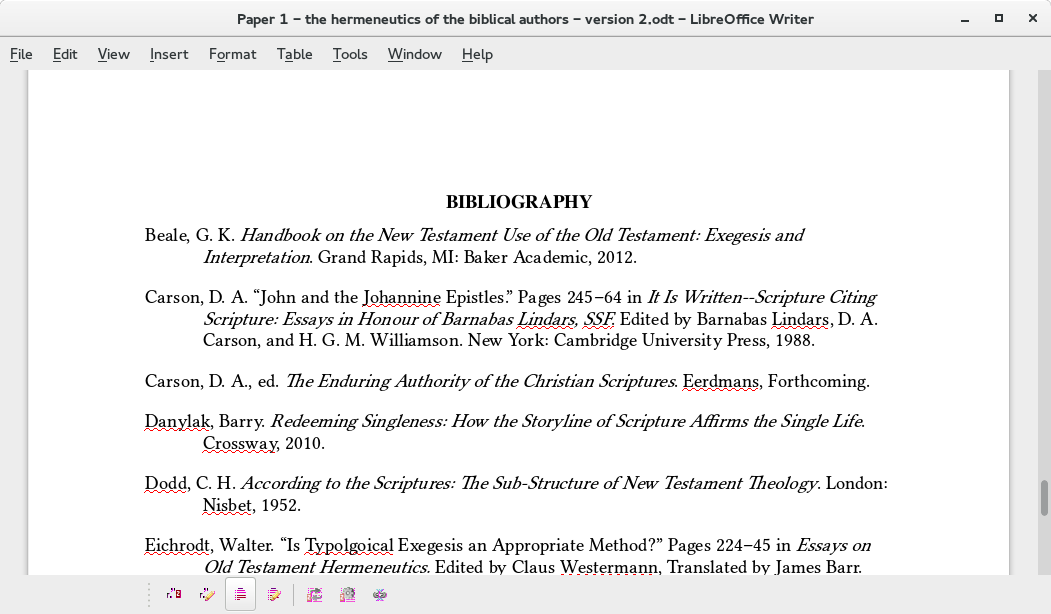Open the Window menu

pos(414,54)
